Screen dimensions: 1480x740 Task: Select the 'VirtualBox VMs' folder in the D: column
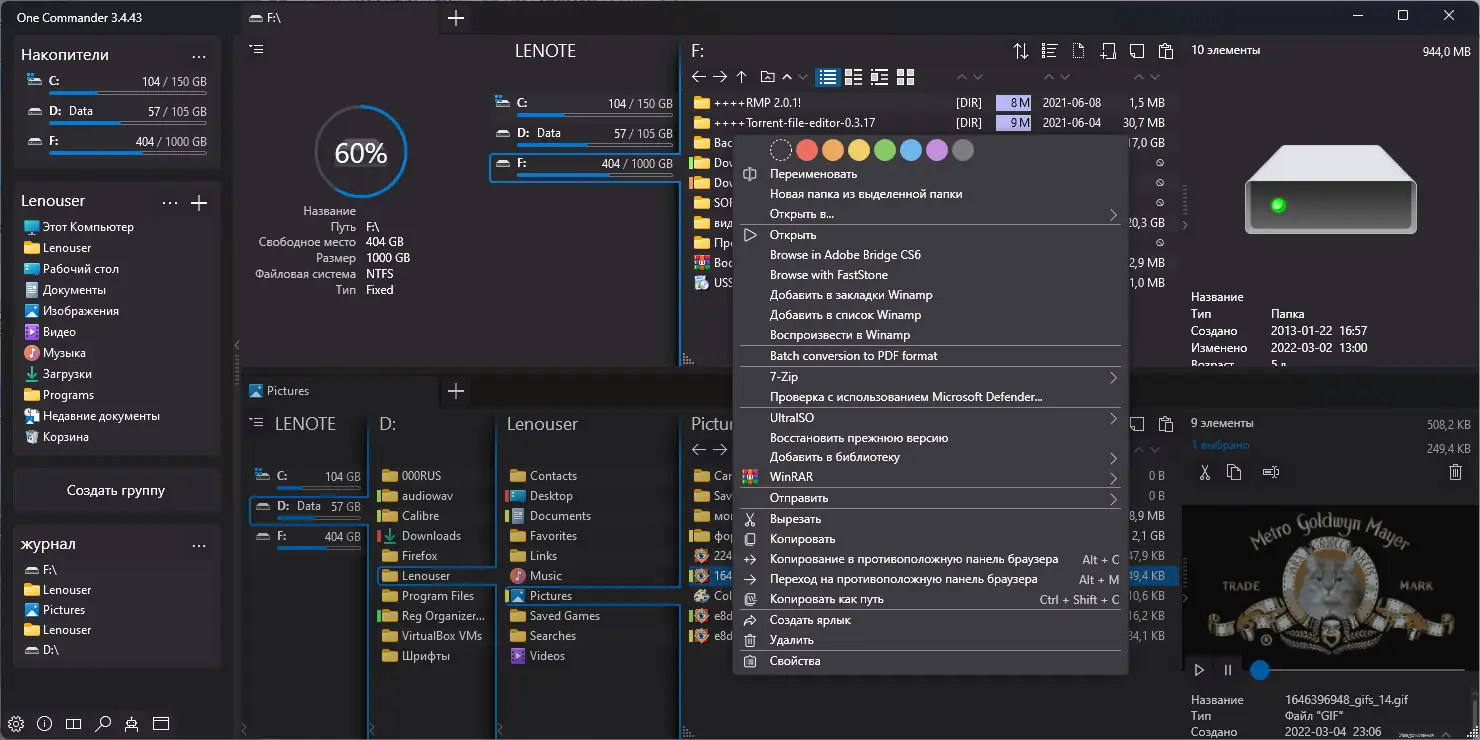[432, 636]
